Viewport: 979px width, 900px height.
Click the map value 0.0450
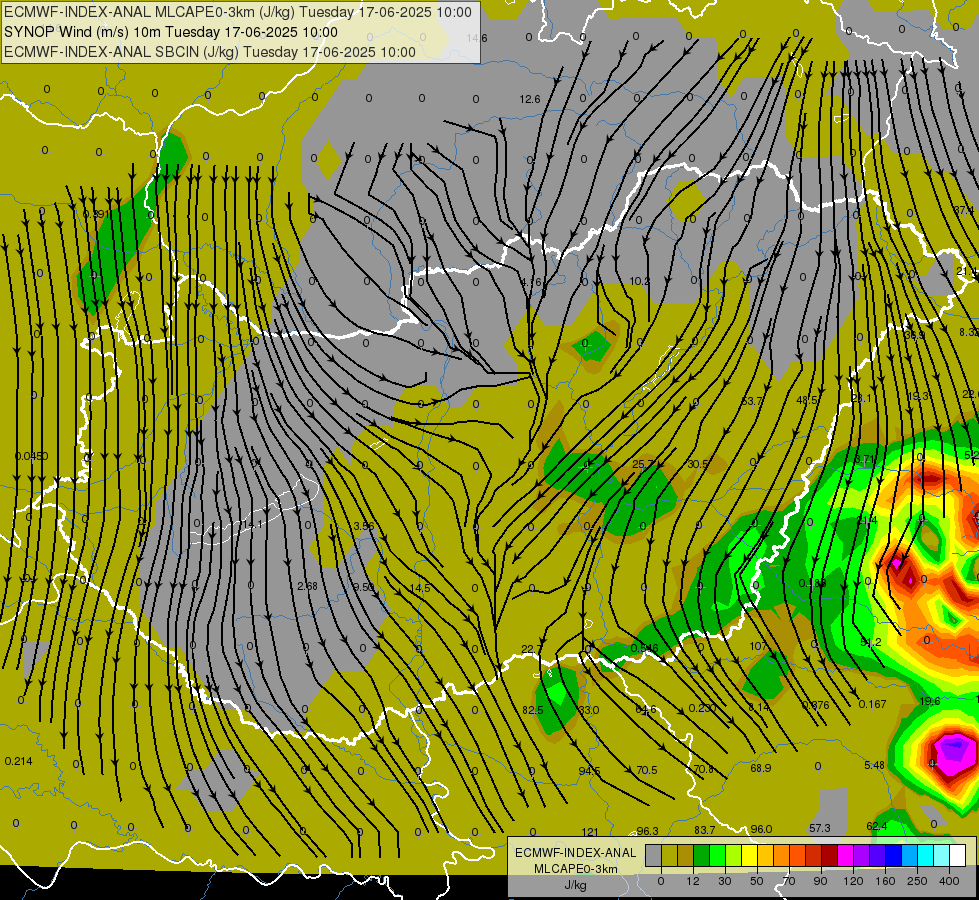(x=31, y=457)
